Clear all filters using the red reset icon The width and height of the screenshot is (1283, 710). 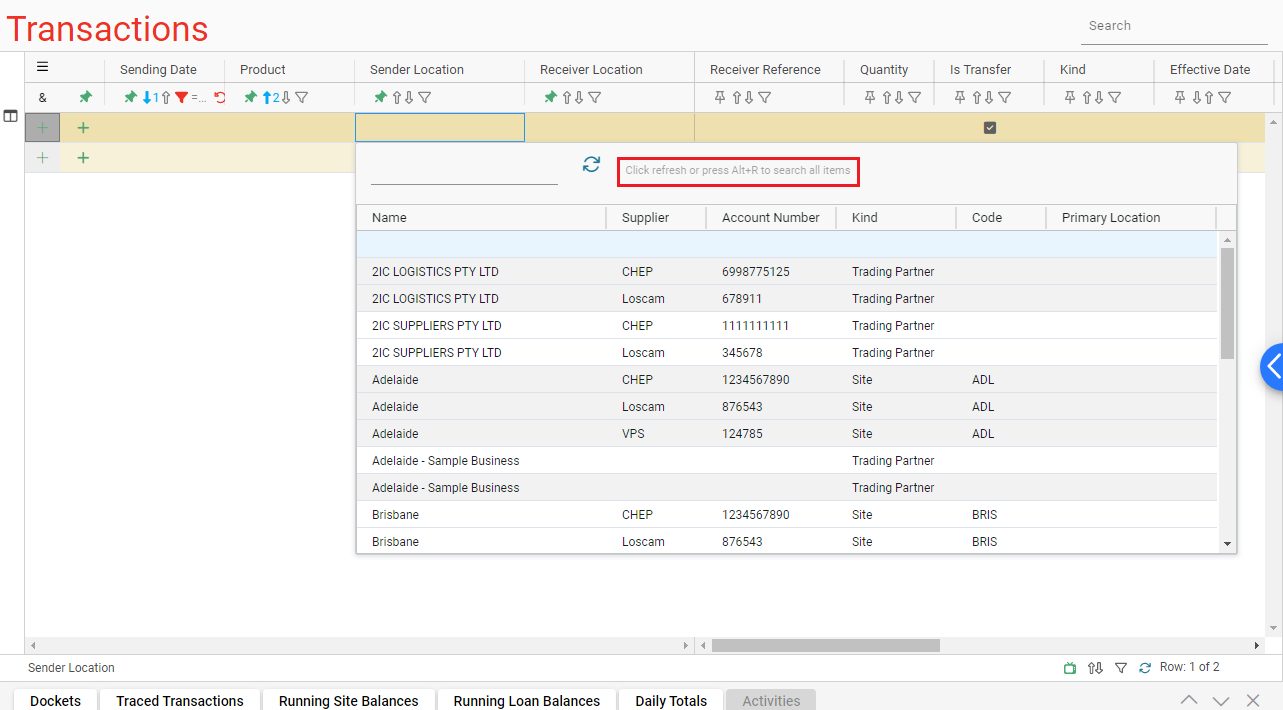(219, 97)
